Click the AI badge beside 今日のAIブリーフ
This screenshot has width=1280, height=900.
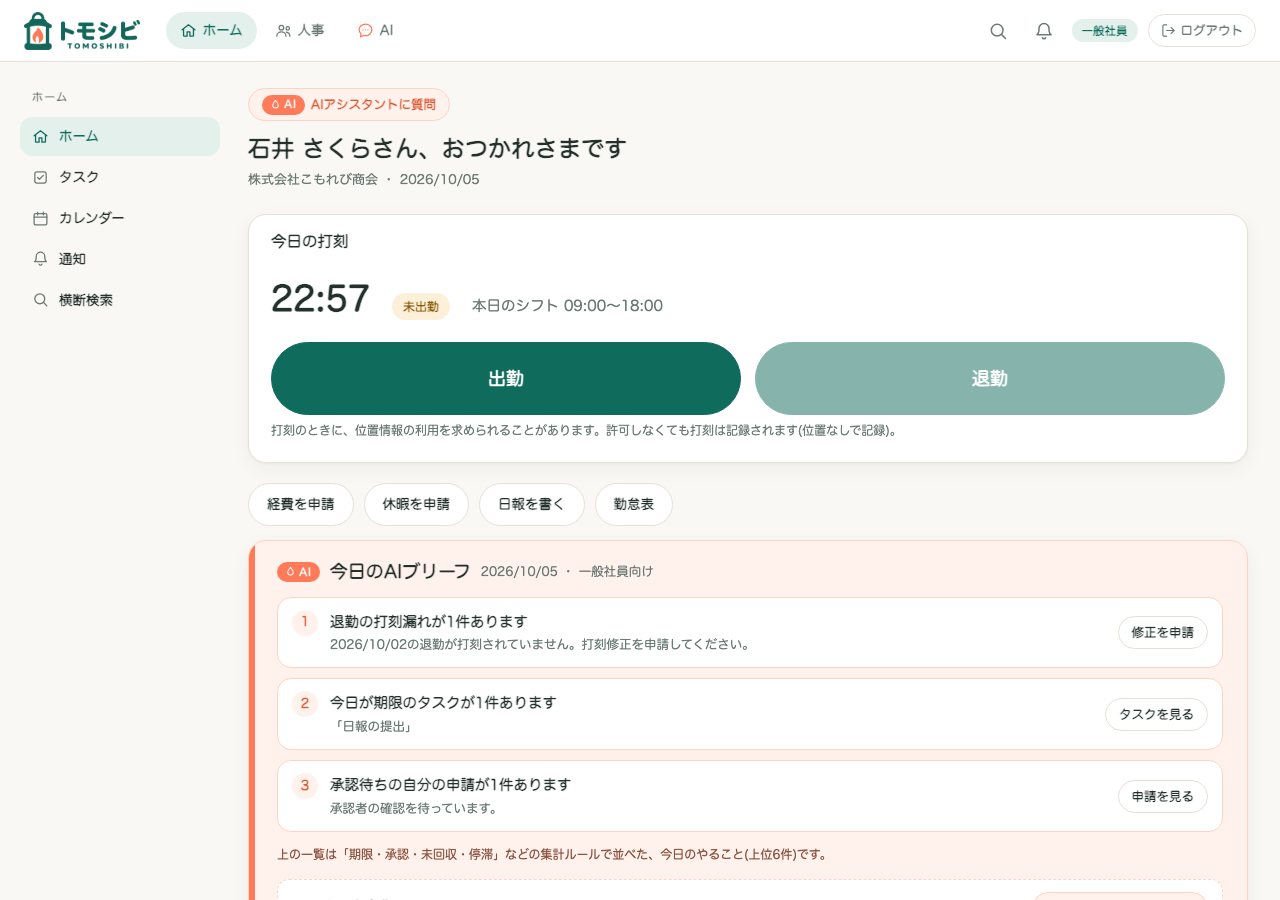298,571
